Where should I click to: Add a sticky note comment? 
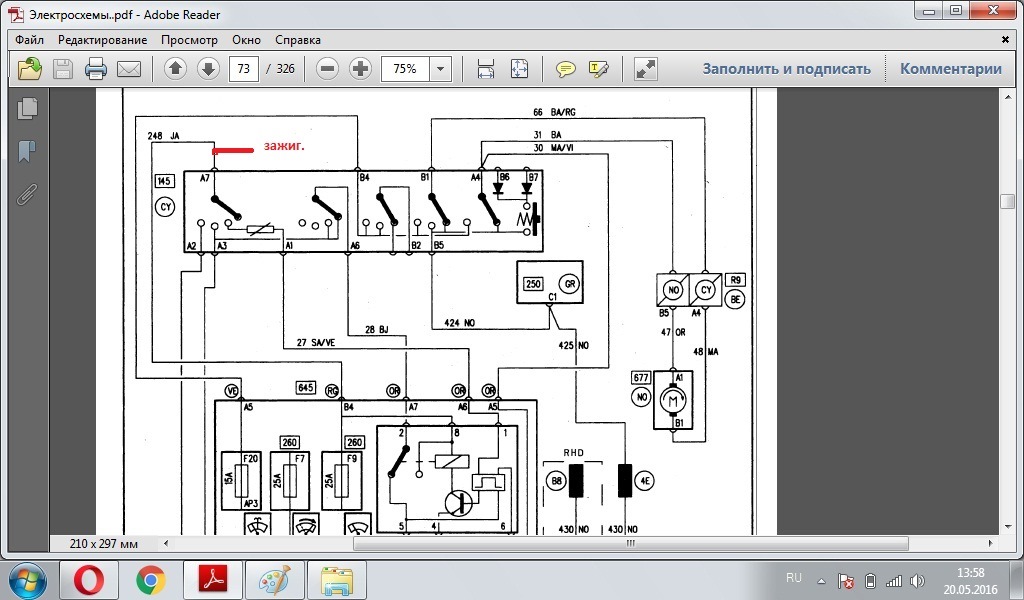tap(566, 69)
